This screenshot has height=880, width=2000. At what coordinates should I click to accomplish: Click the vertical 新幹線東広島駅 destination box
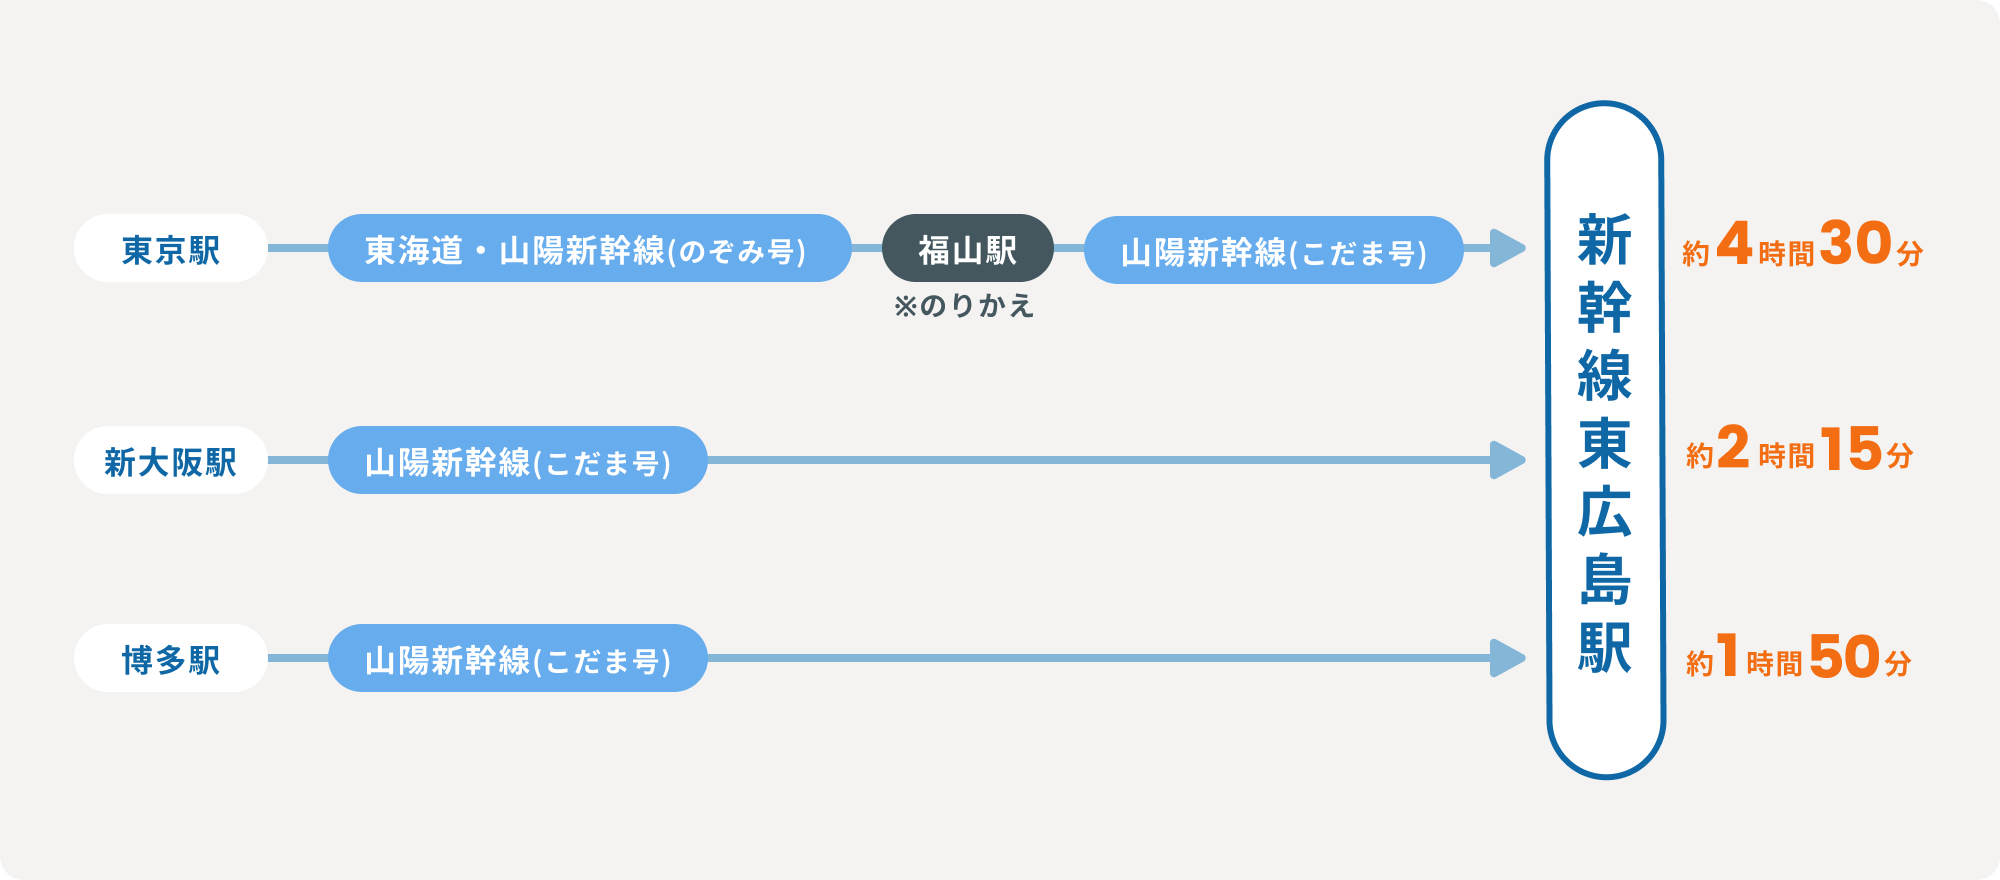pos(1605,440)
